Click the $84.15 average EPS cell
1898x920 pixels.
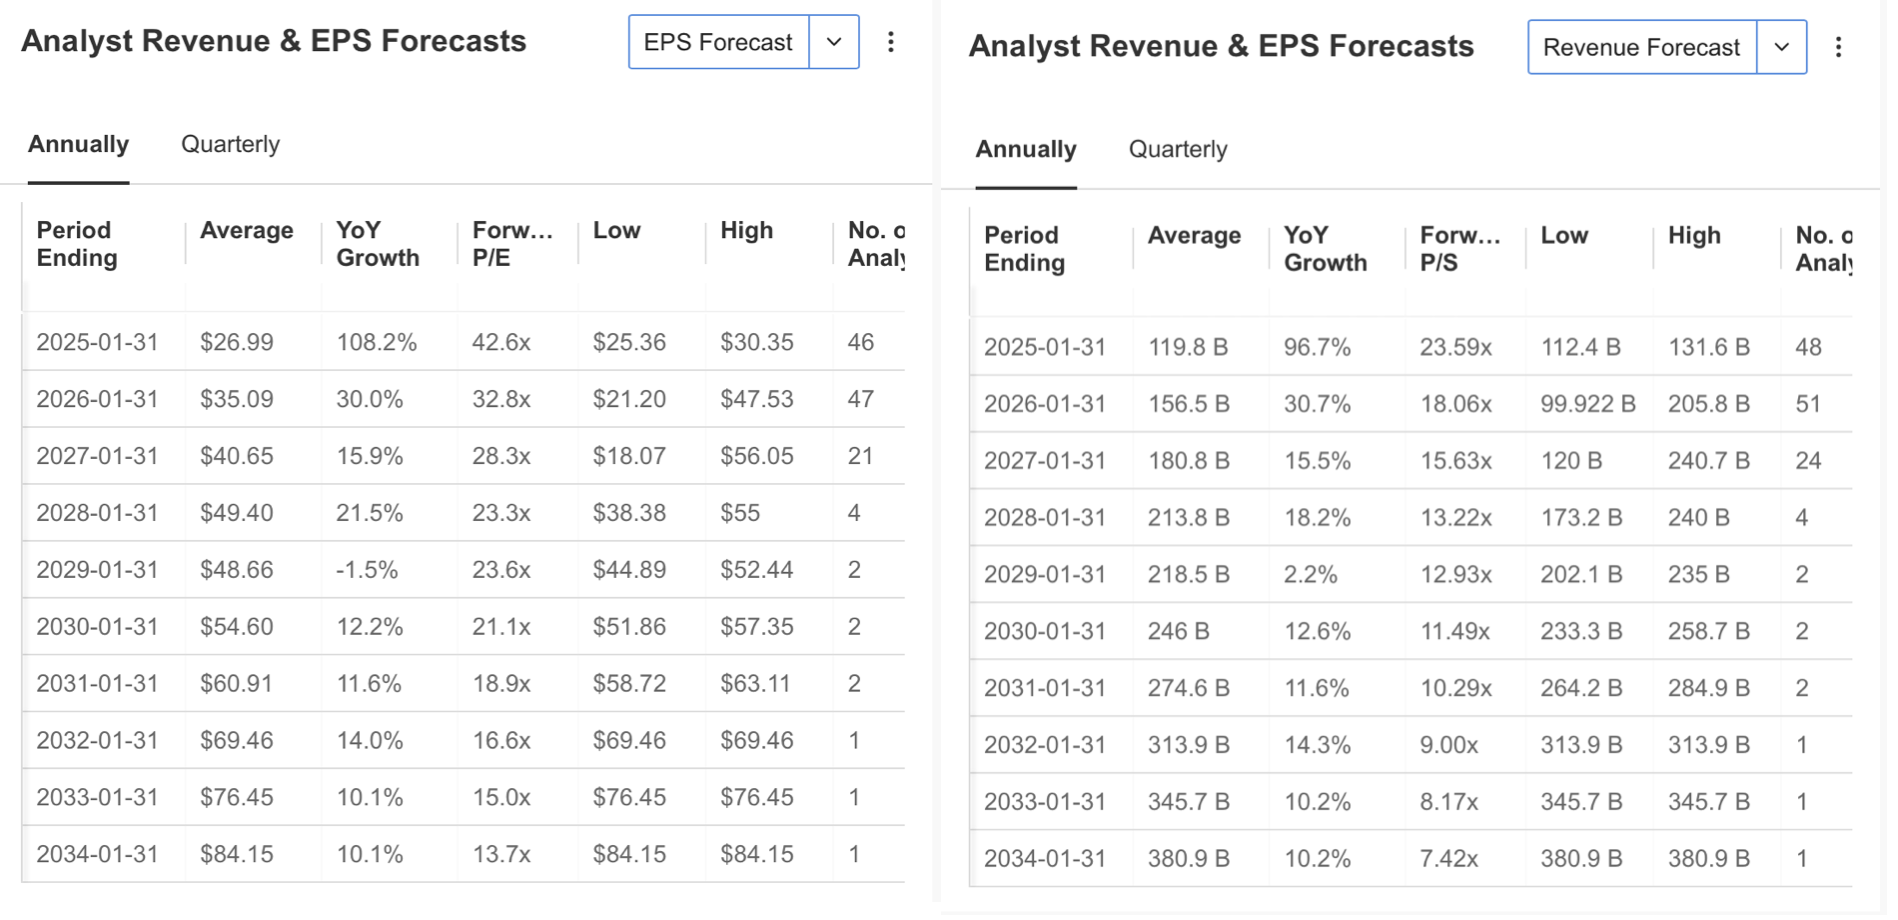[237, 855]
